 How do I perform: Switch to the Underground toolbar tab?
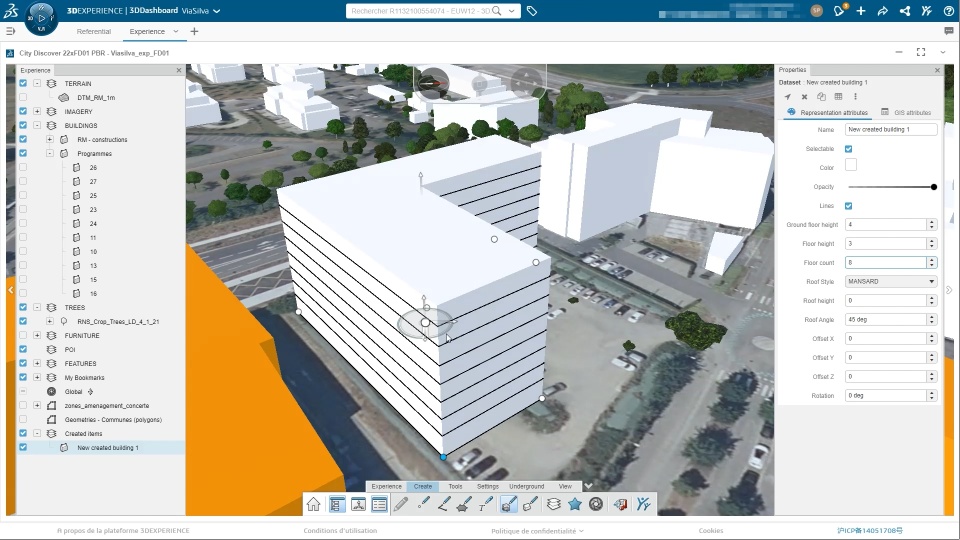pos(527,486)
